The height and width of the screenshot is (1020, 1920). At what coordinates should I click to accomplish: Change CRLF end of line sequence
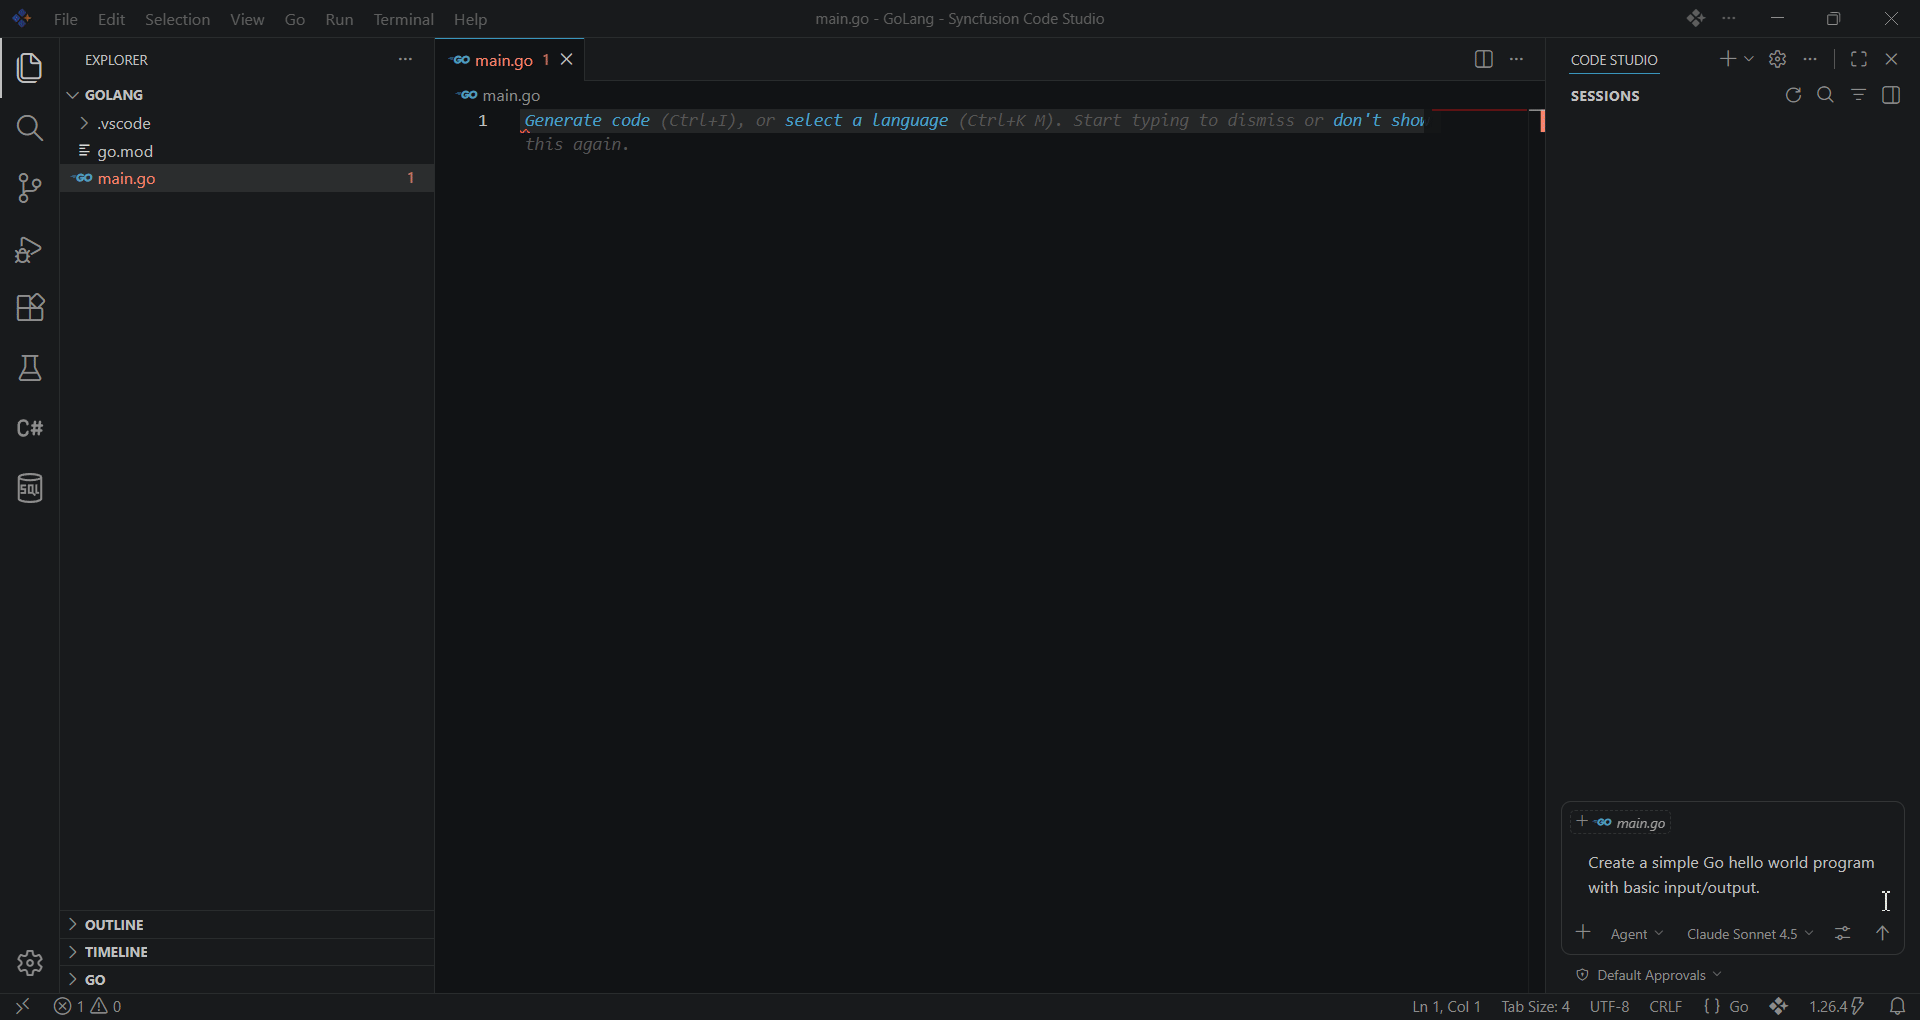coord(1666,1007)
